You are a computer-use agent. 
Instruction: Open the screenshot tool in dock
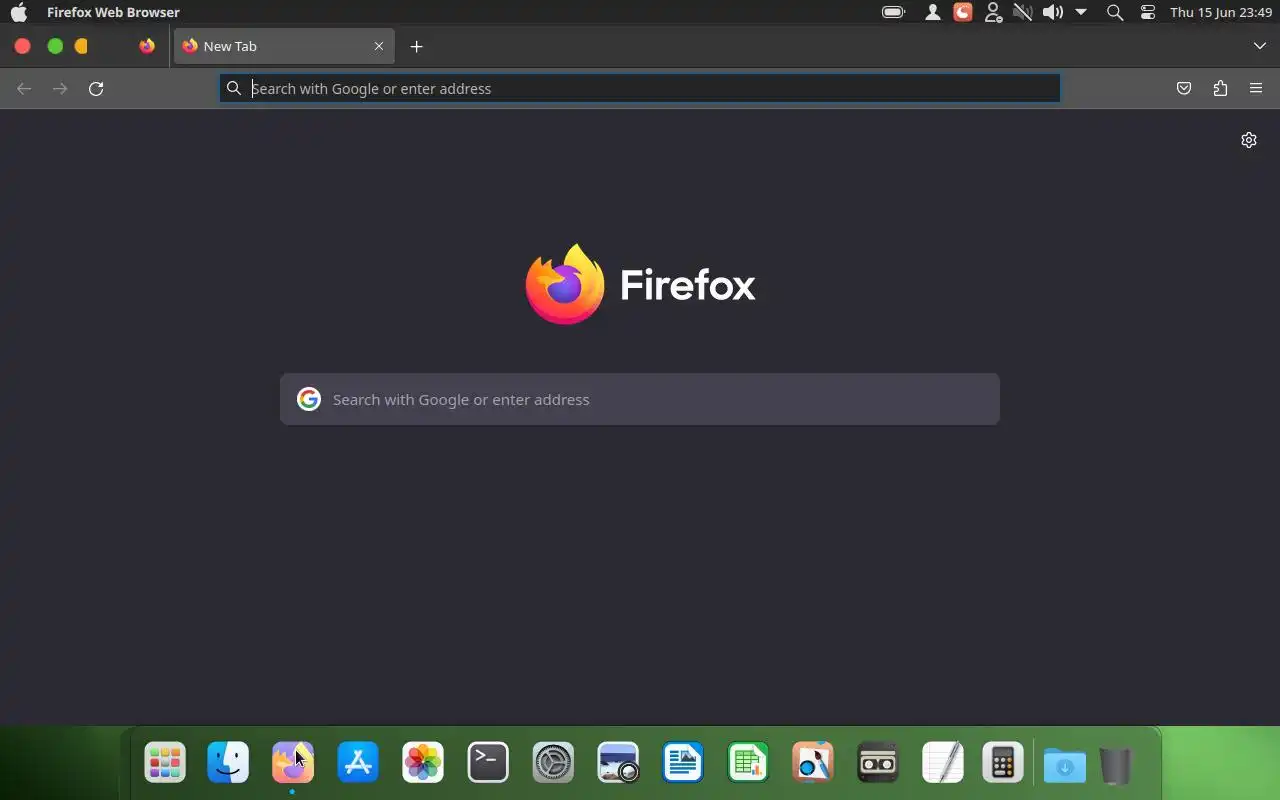618,763
